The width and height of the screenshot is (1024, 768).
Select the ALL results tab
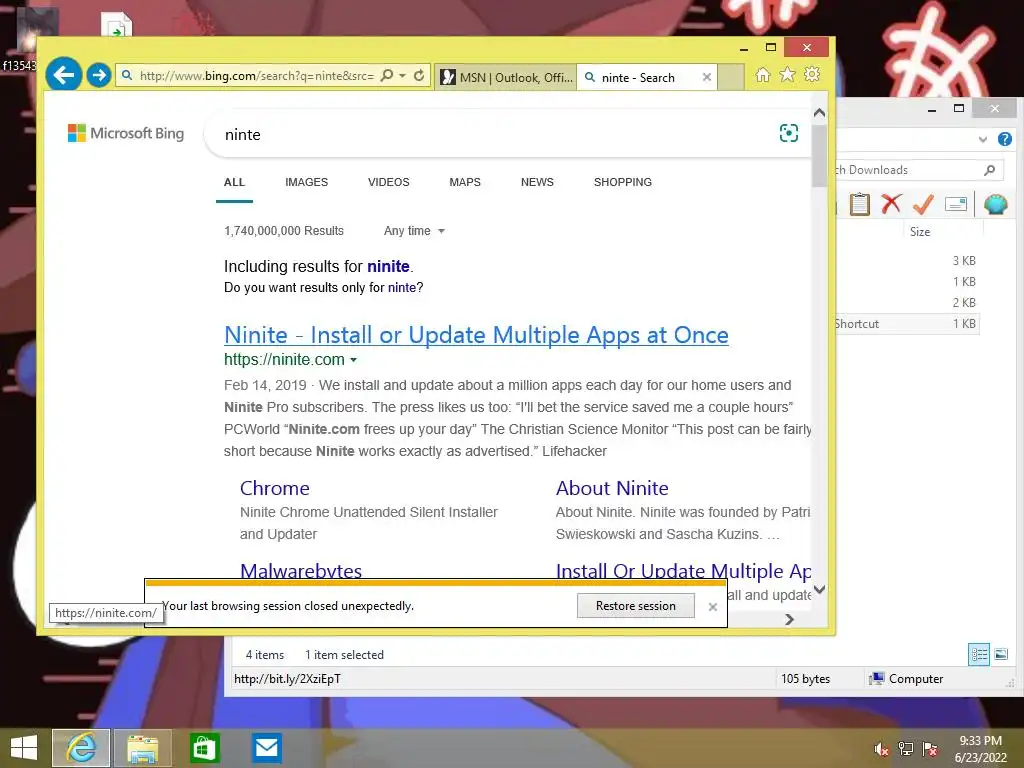[234, 182]
